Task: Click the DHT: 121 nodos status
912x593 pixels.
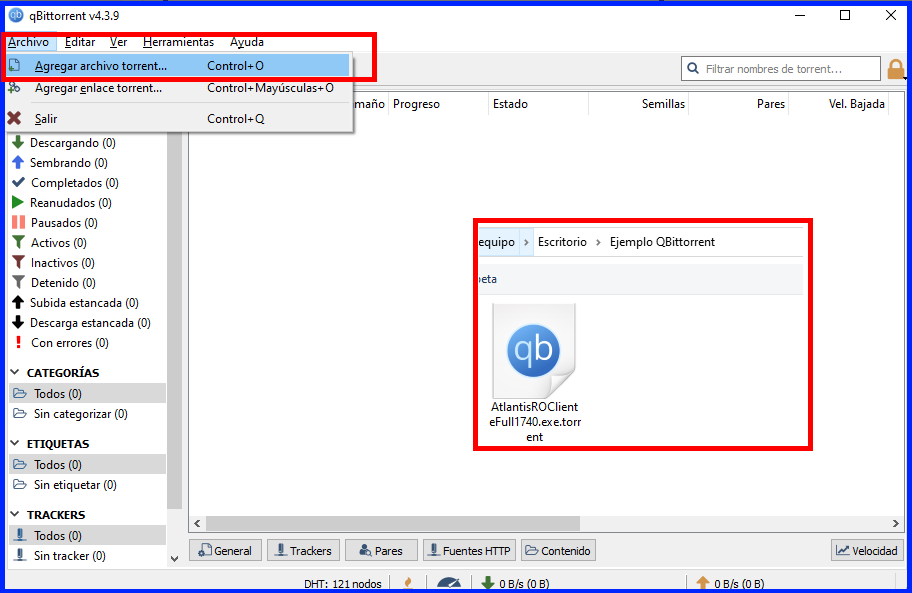Action: click(x=343, y=584)
